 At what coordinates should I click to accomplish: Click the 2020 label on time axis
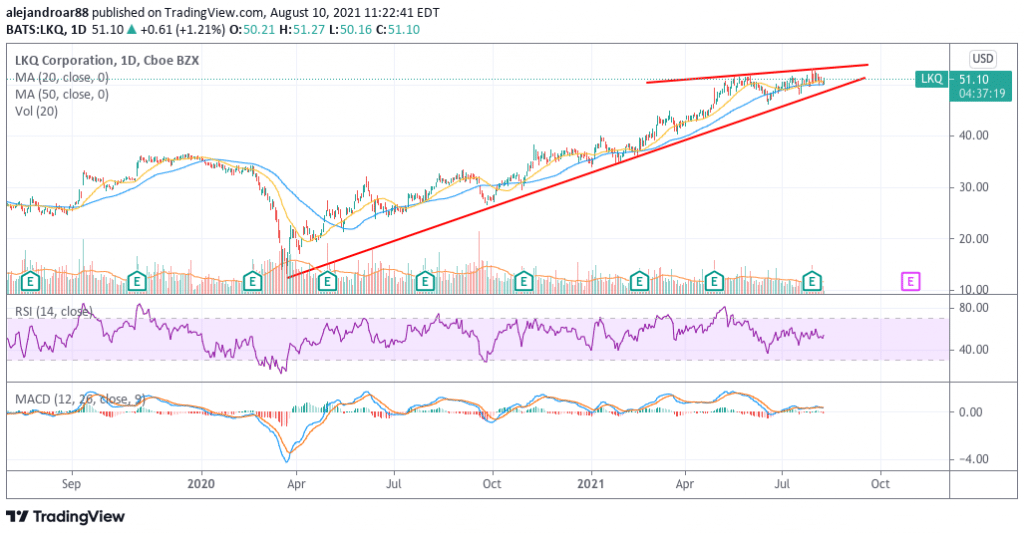tap(200, 484)
